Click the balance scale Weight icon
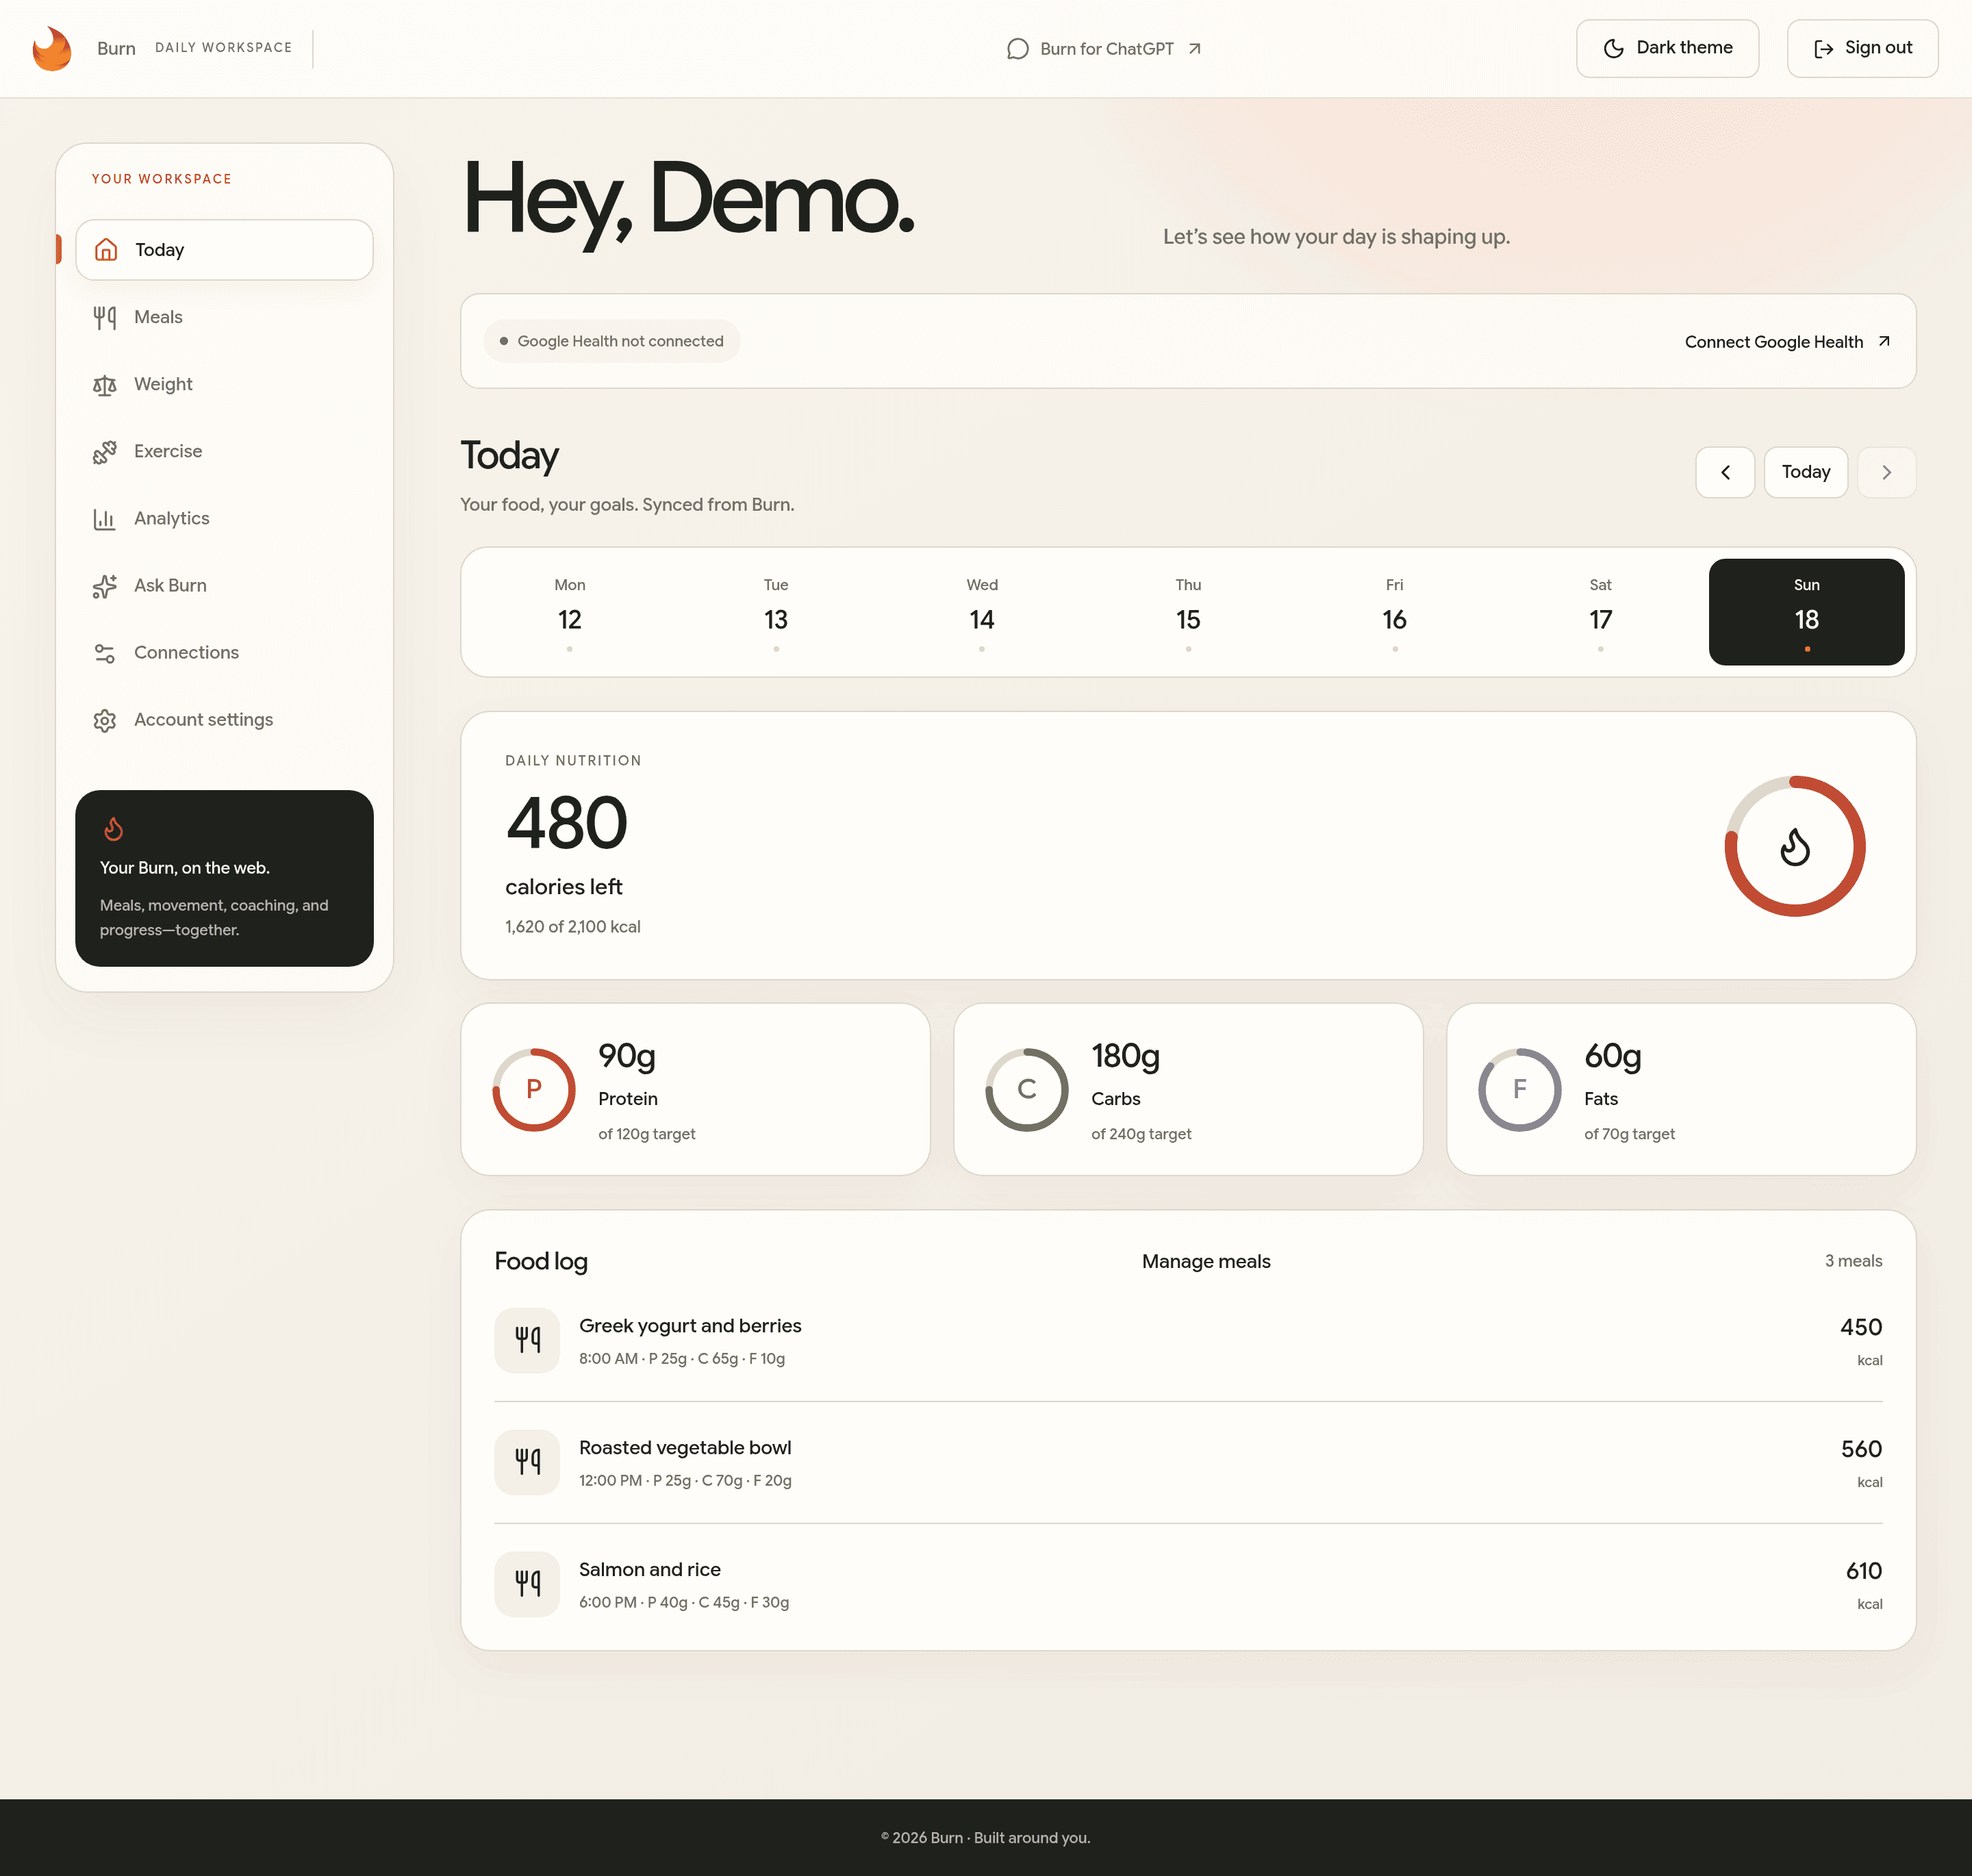 point(105,384)
